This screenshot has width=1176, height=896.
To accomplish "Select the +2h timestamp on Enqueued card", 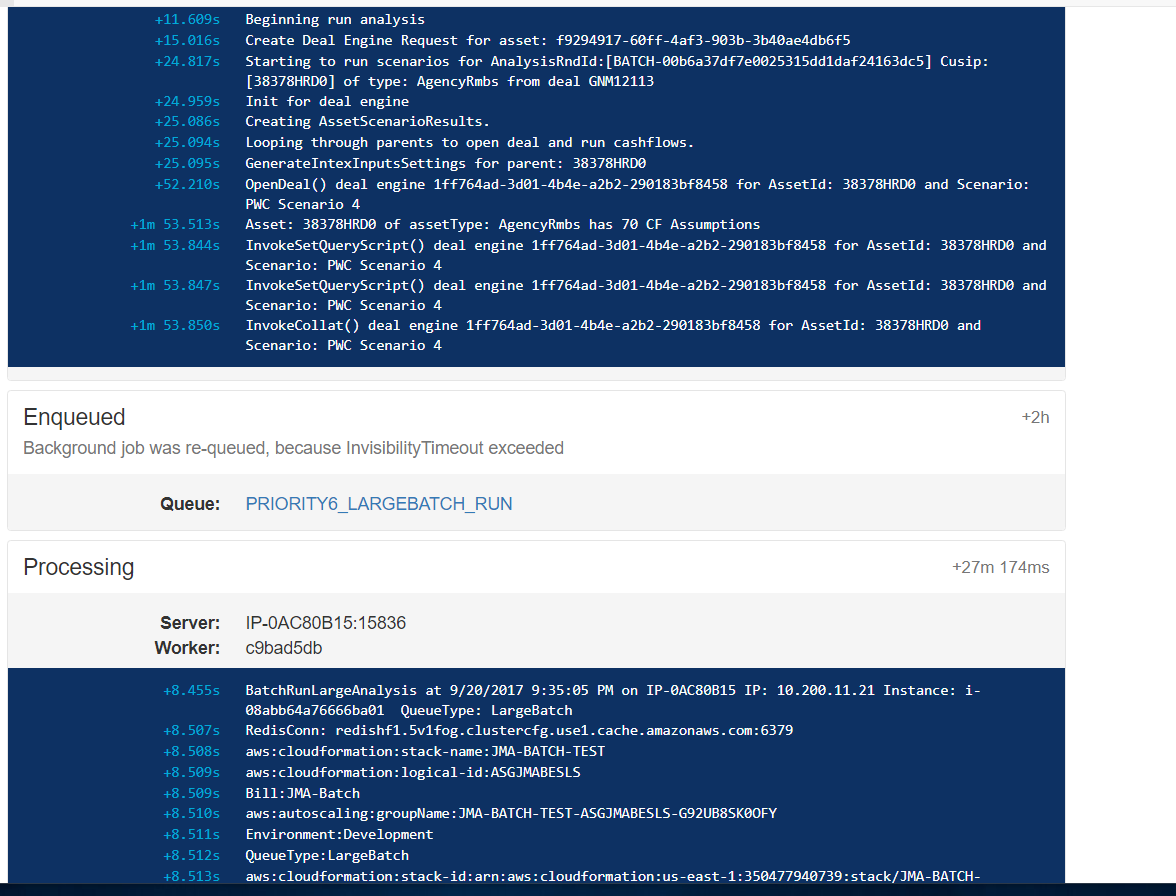I will [1035, 417].
